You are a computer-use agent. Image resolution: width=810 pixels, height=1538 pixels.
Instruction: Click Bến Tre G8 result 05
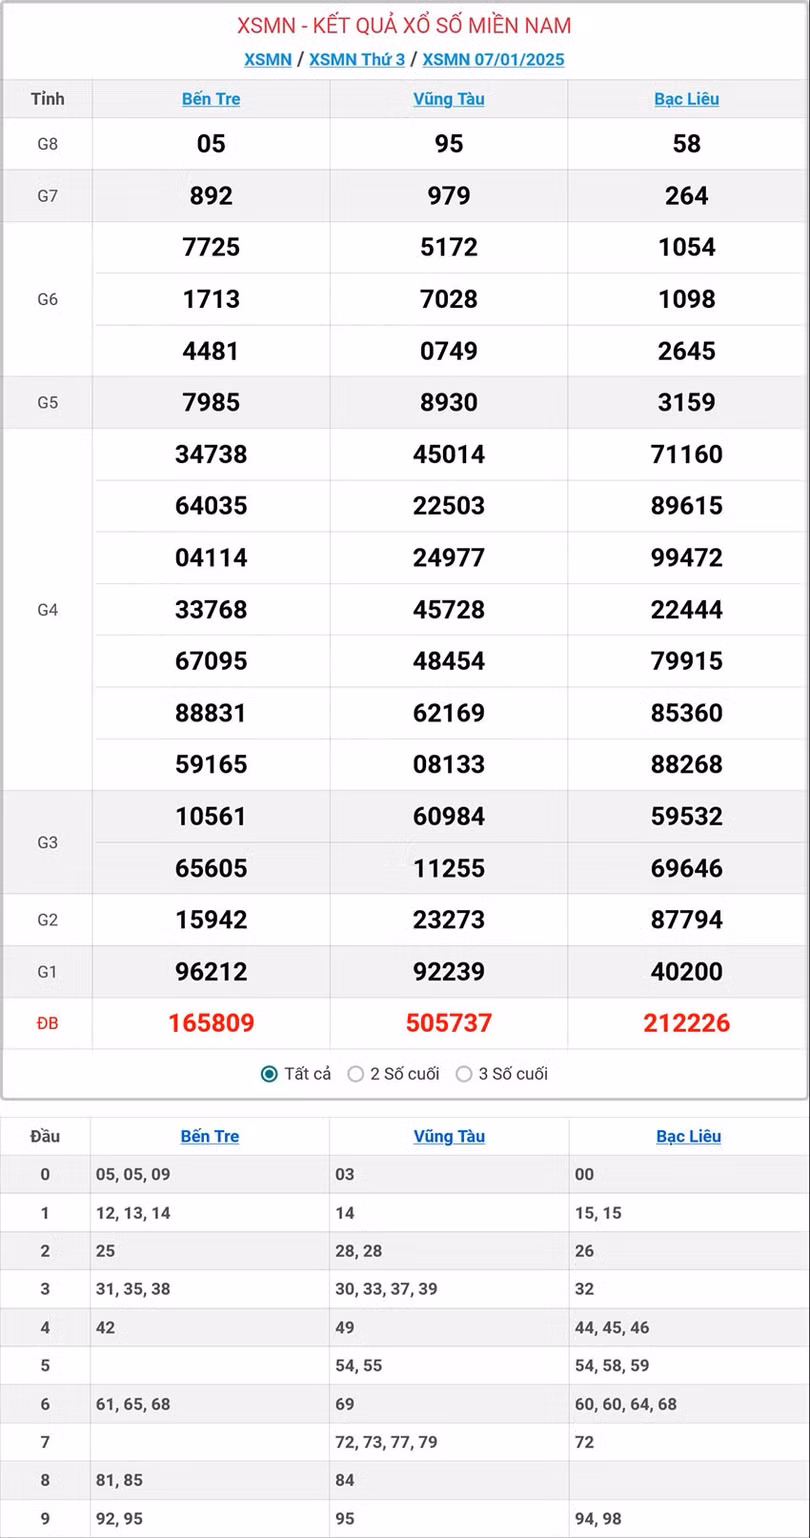211,144
